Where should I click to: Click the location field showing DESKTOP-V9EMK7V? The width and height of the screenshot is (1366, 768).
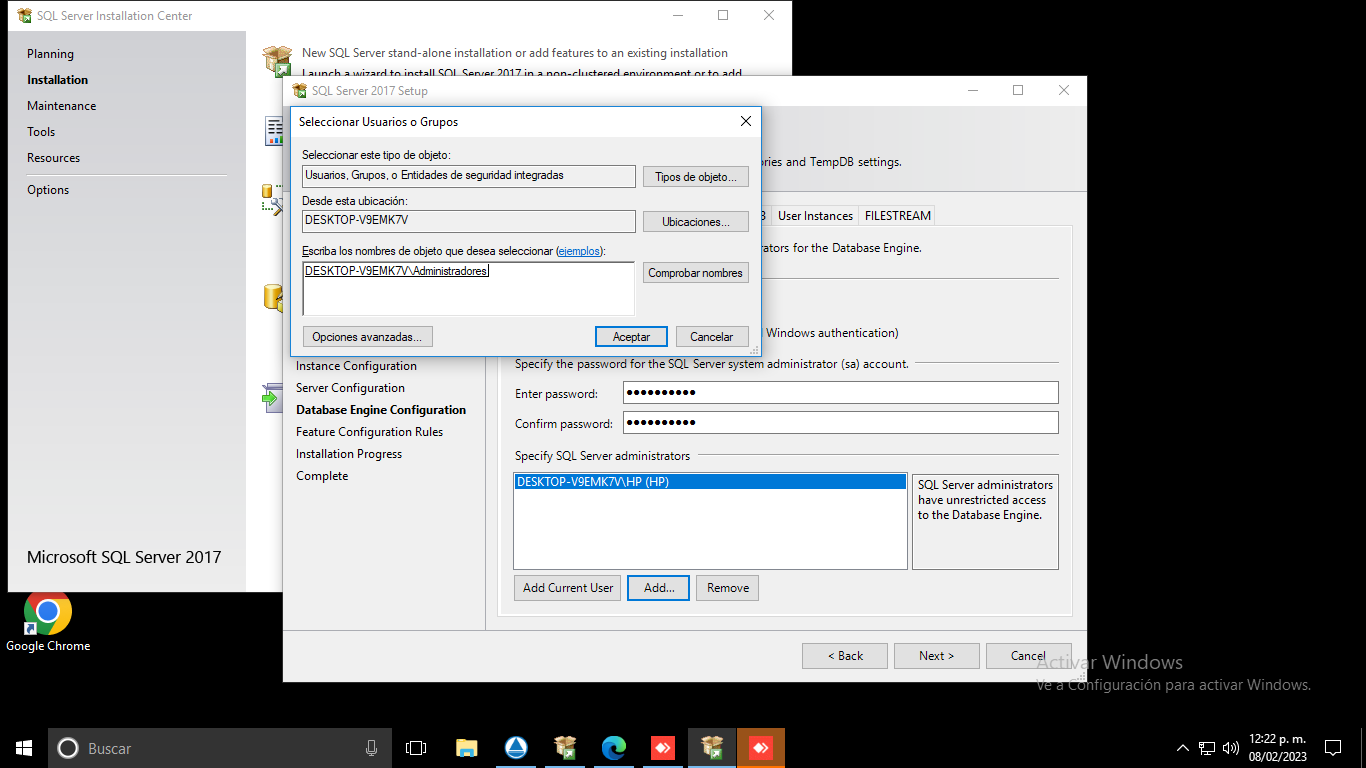[468, 221]
